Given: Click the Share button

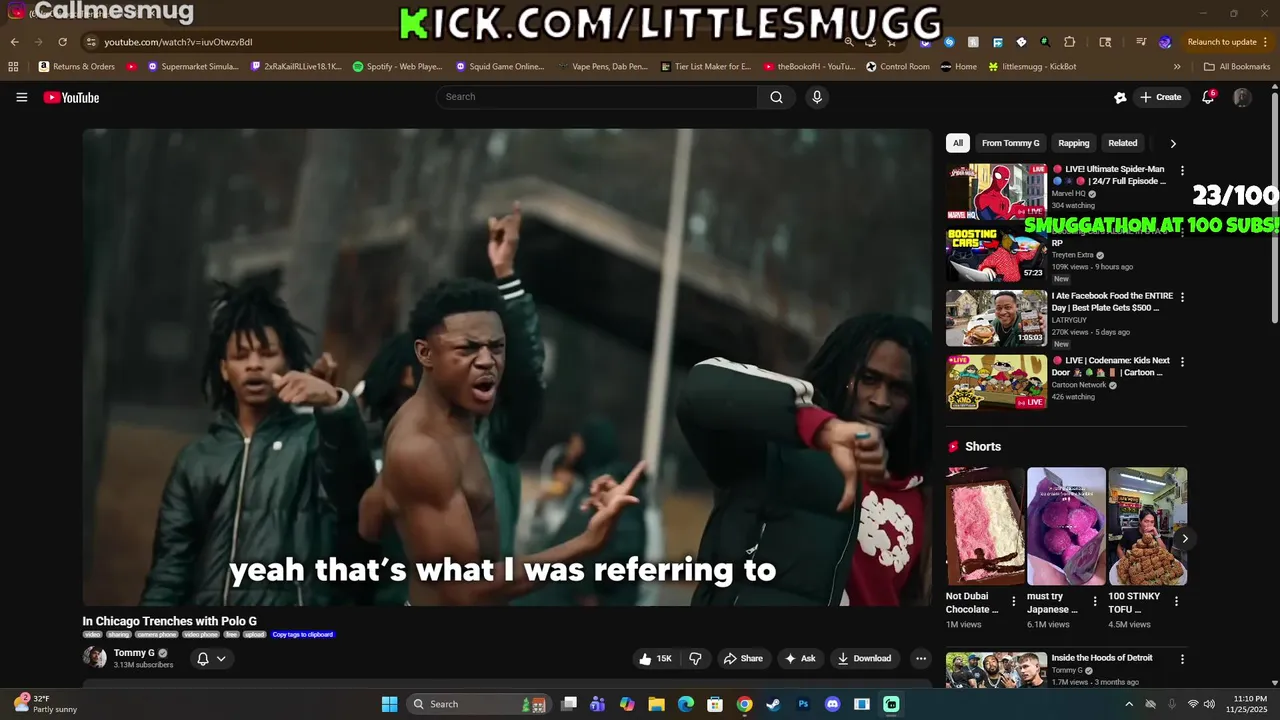Looking at the screenshot, I should [743, 658].
